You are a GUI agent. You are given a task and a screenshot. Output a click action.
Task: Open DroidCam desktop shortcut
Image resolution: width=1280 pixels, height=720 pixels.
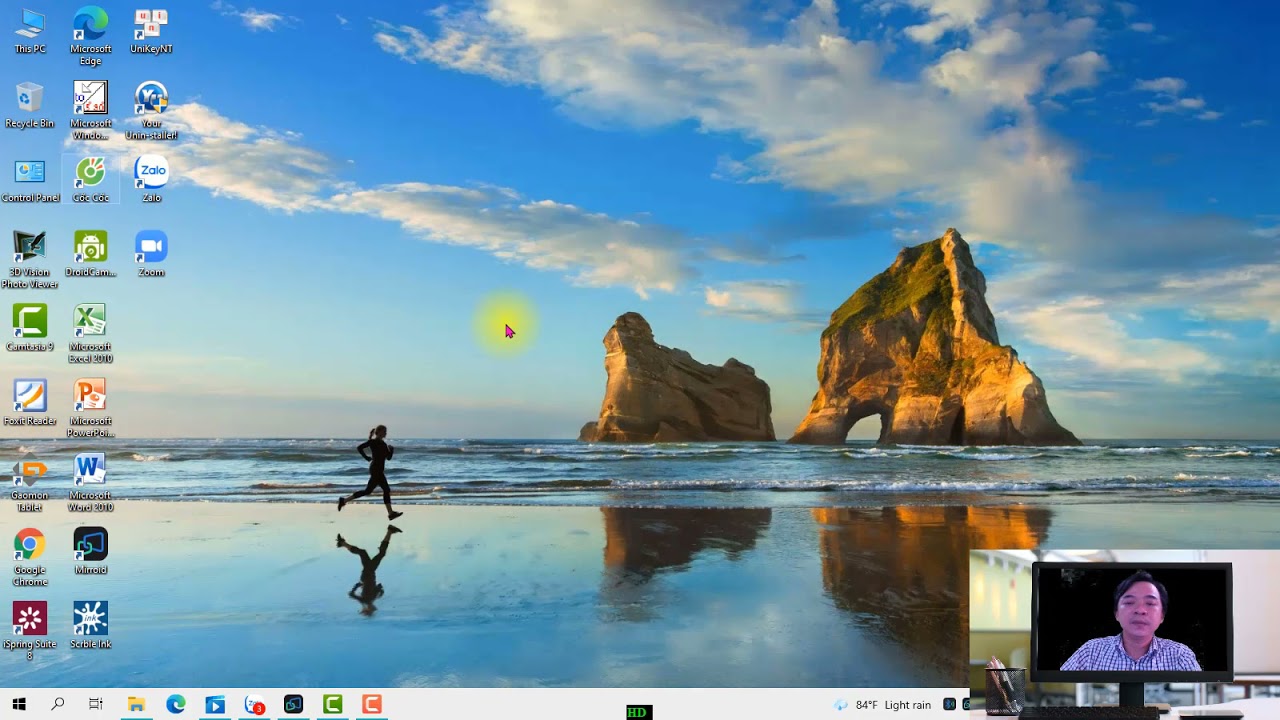pyautogui.click(x=91, y=254)
